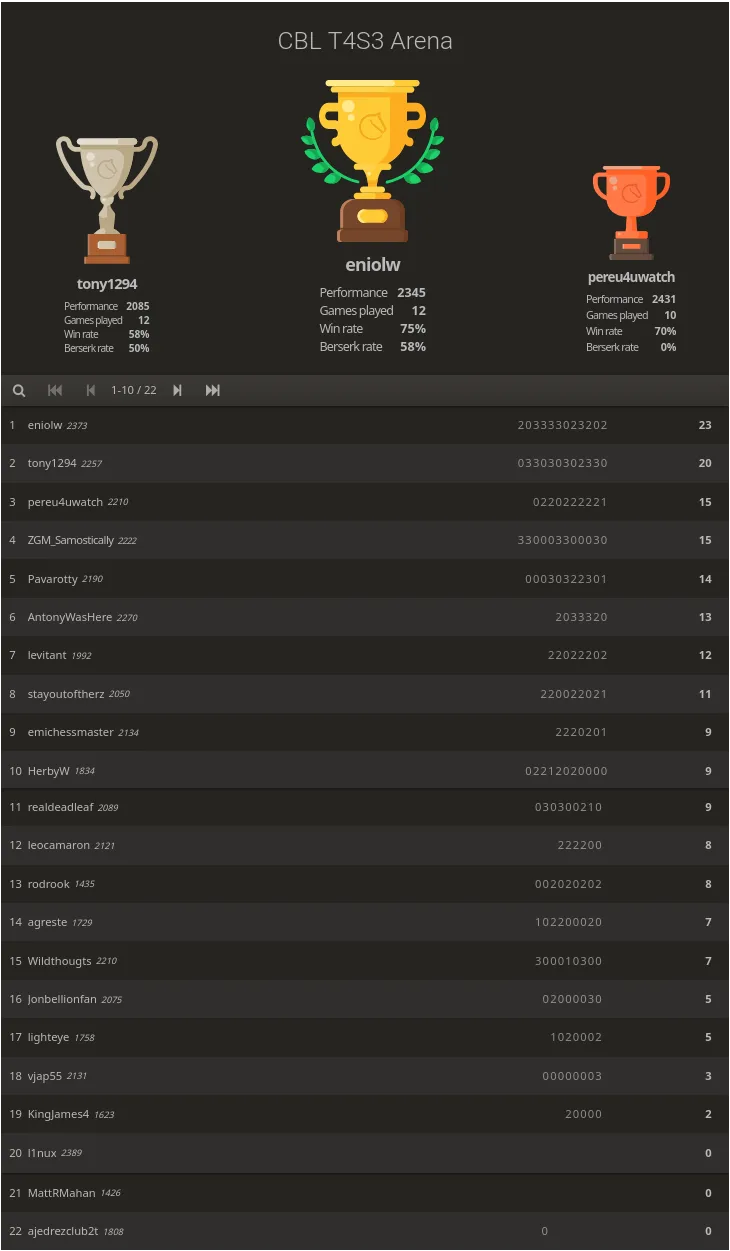Click the bronze trophy icon

pos(631,212)
